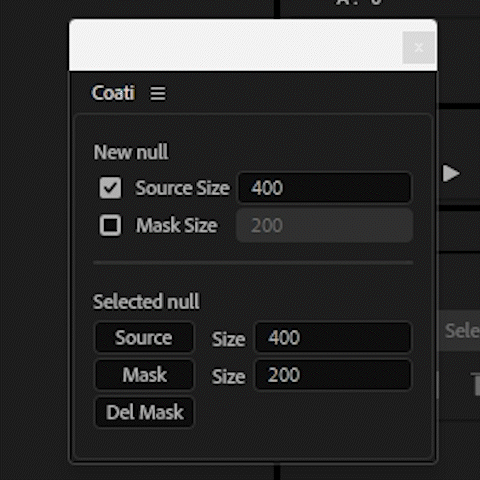Select the Coati panel tab title
The image size is (480, 480).
tap(113, 93)
